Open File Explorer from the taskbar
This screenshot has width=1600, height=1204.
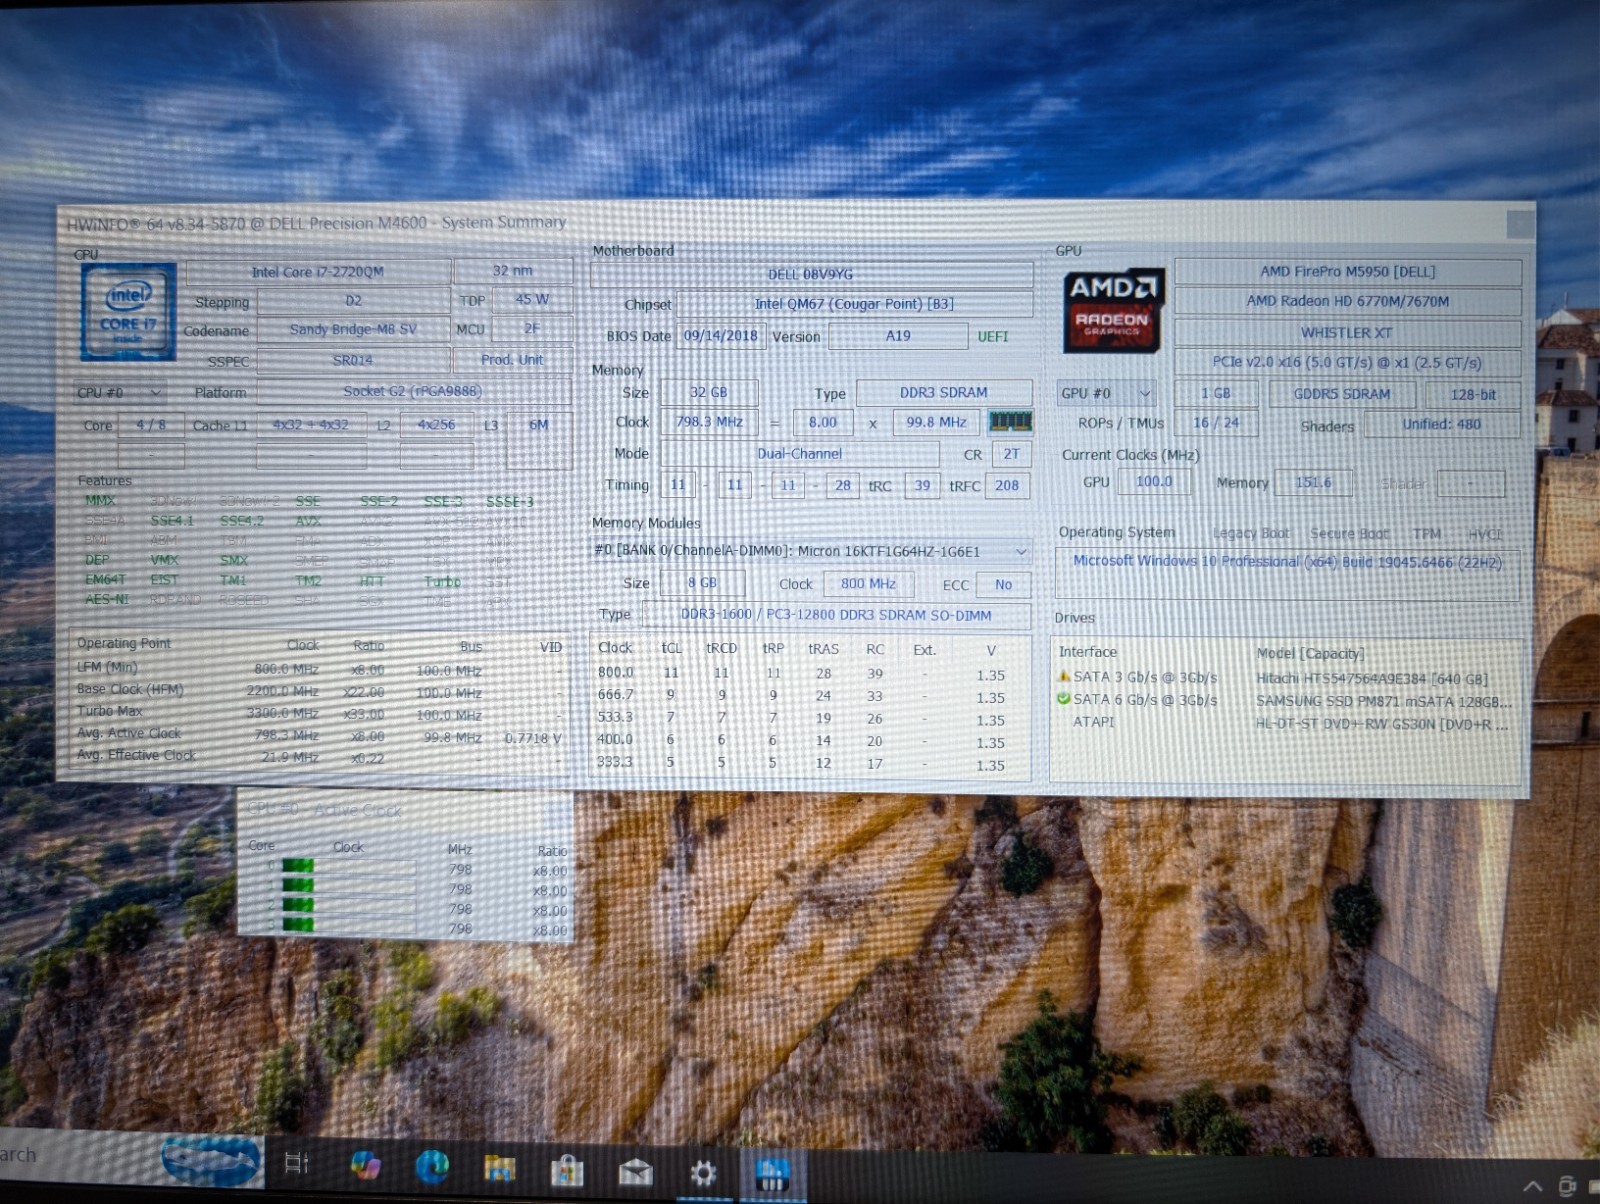click(499, 1168)
